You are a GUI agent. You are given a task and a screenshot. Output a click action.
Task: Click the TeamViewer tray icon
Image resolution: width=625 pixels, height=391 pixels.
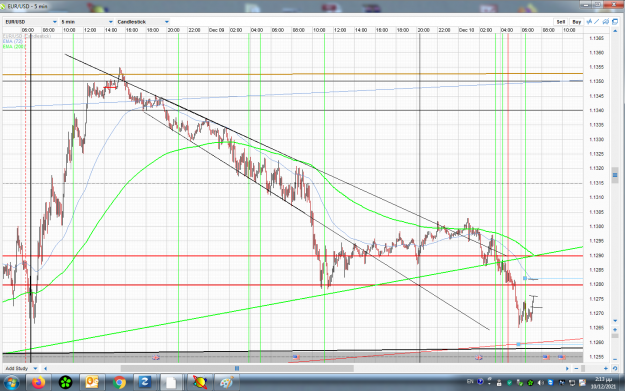550,383
